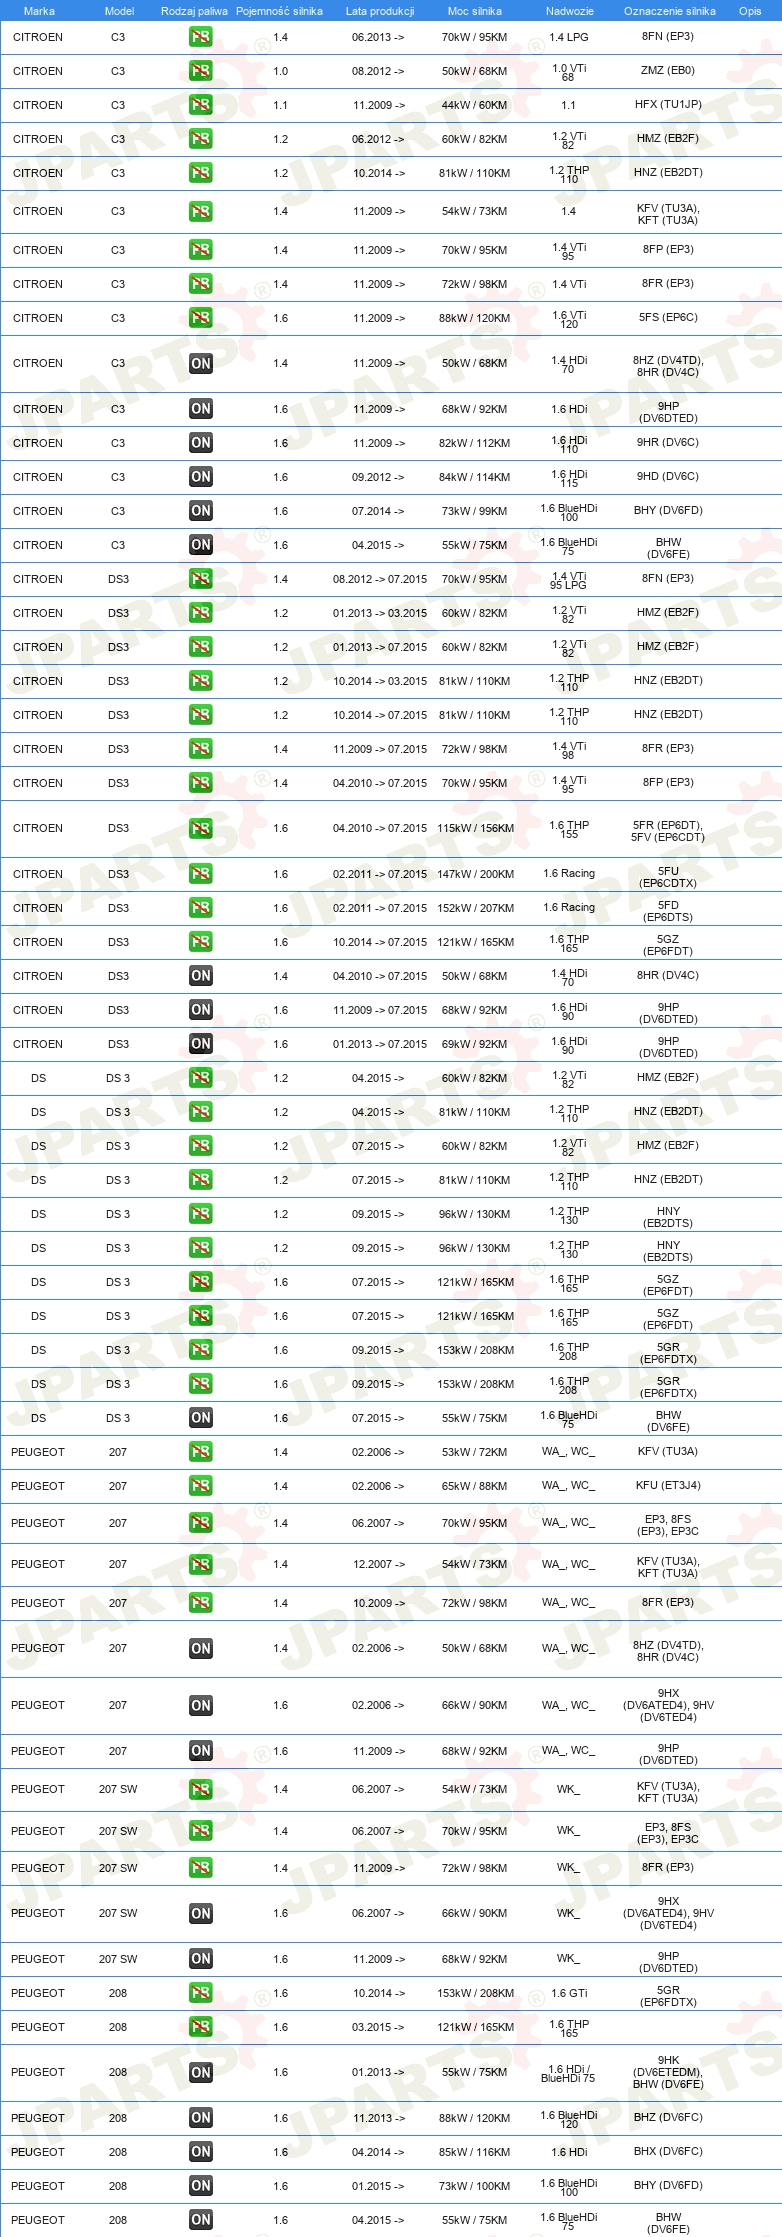Viewport: 782px width, 2237px height.
Task: Click the Moc silnika column header
Action: click(475, 11)
